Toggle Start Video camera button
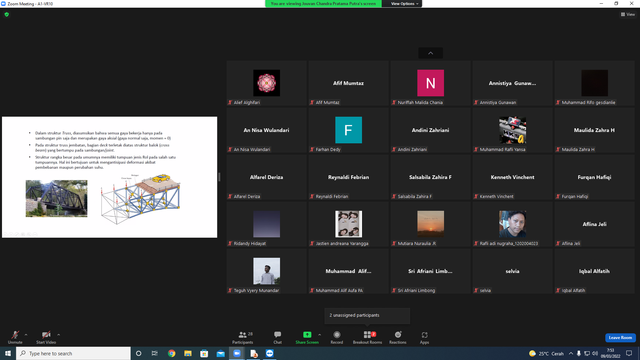The image size is (640, 360). [x=46, y=337]
